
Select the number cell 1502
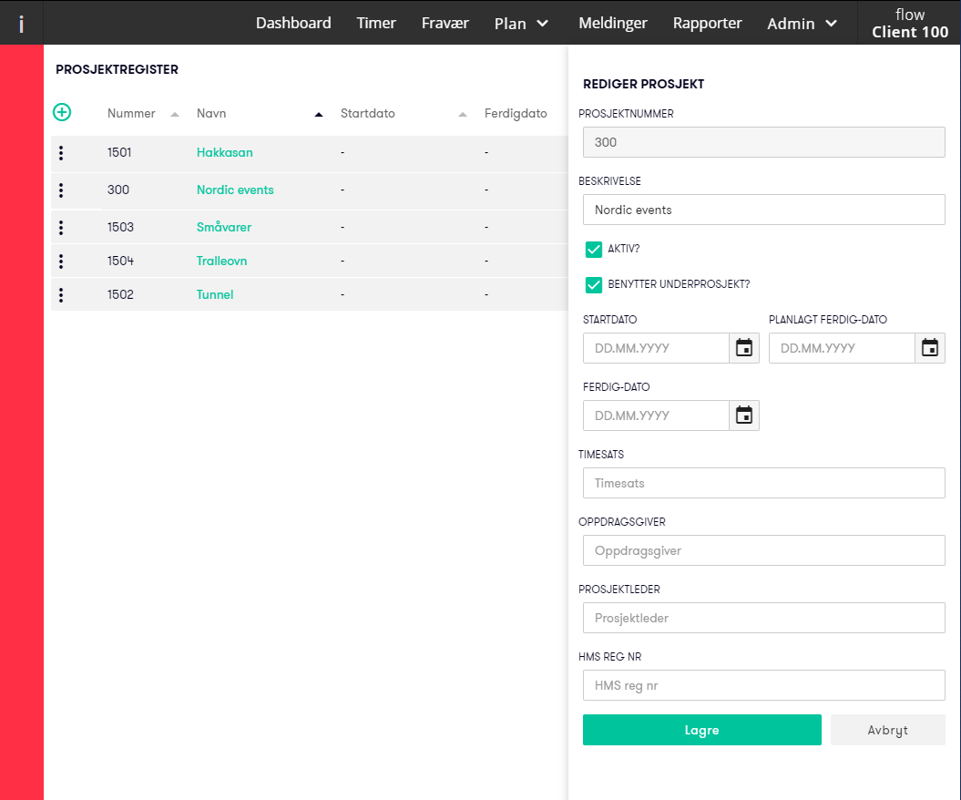coord(120,295)
